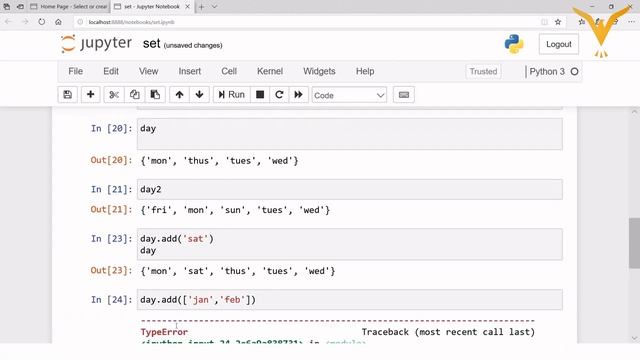Insert a cell below with the plus icon

(90, 95)
